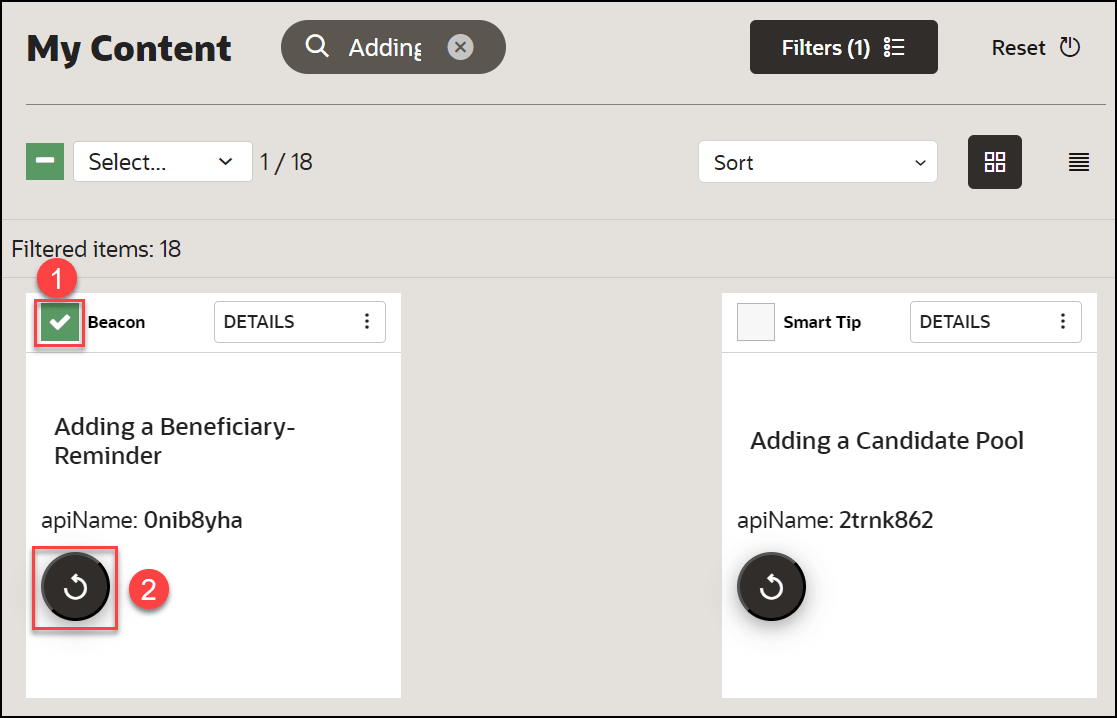1117x718 pixels.
Task: Restore the Beneficiary-Reminder beacon item
Action: pyautogui.click(x=75, y=587)
